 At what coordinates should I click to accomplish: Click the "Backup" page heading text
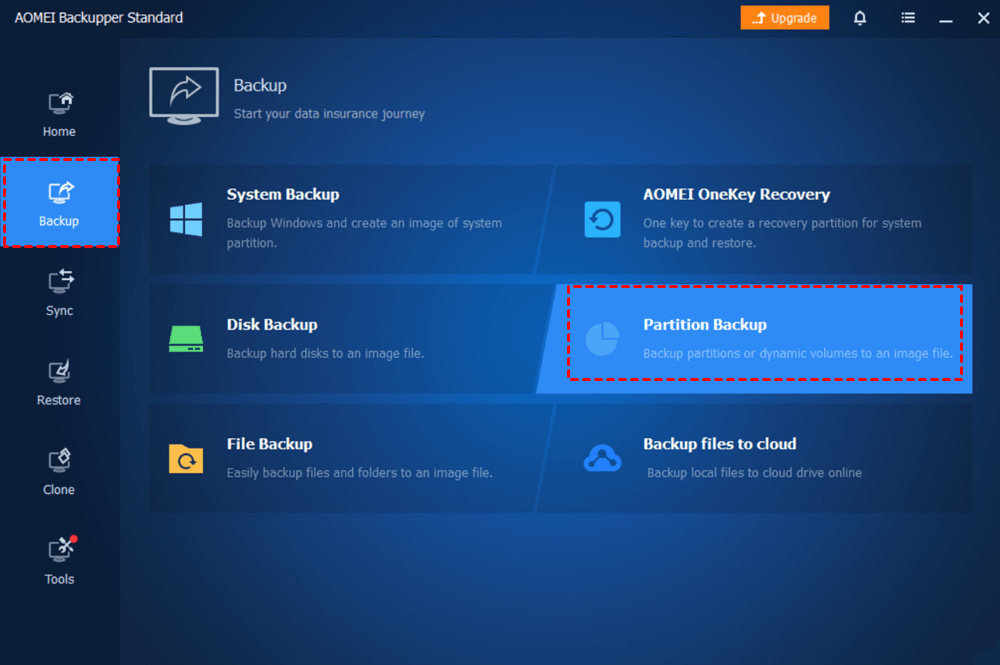pos(260,85)
